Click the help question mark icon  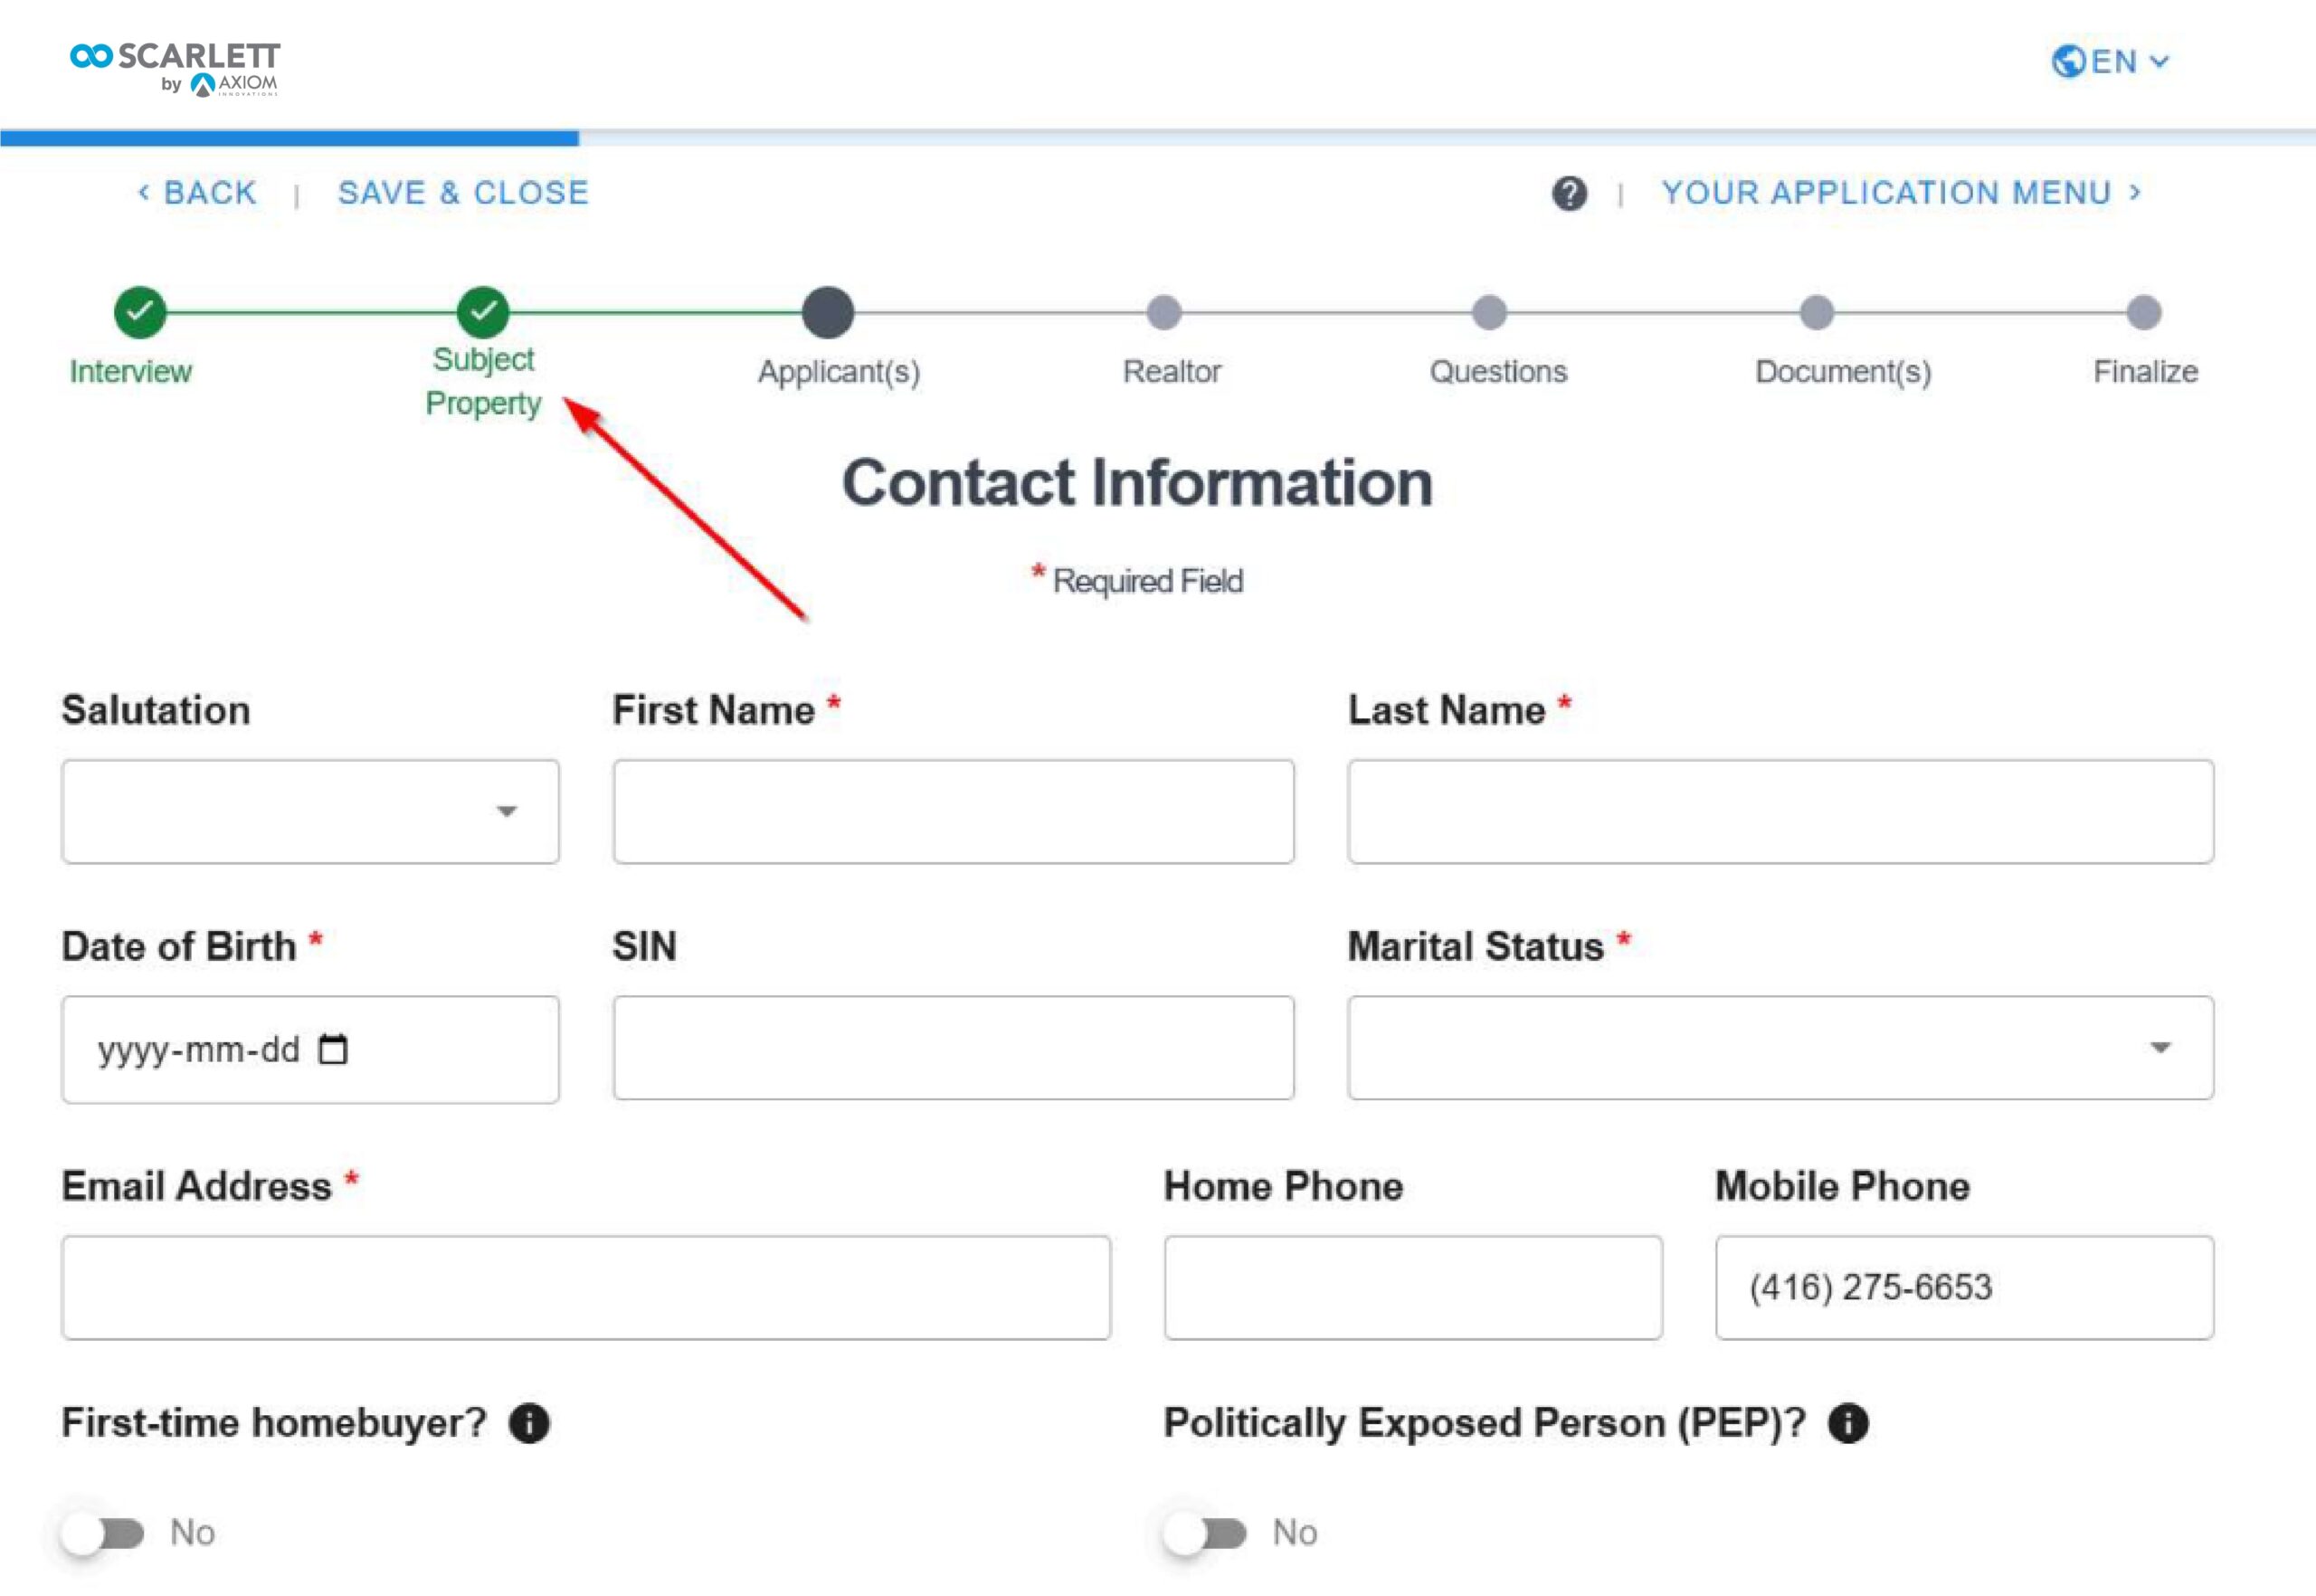coord(1569,193)
